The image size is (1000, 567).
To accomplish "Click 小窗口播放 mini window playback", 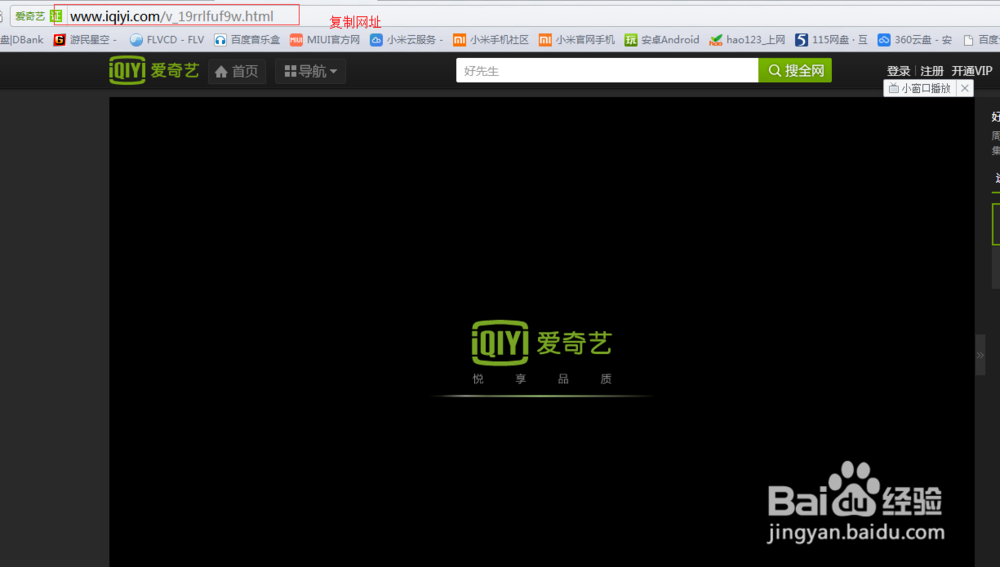I will [920, 89].
